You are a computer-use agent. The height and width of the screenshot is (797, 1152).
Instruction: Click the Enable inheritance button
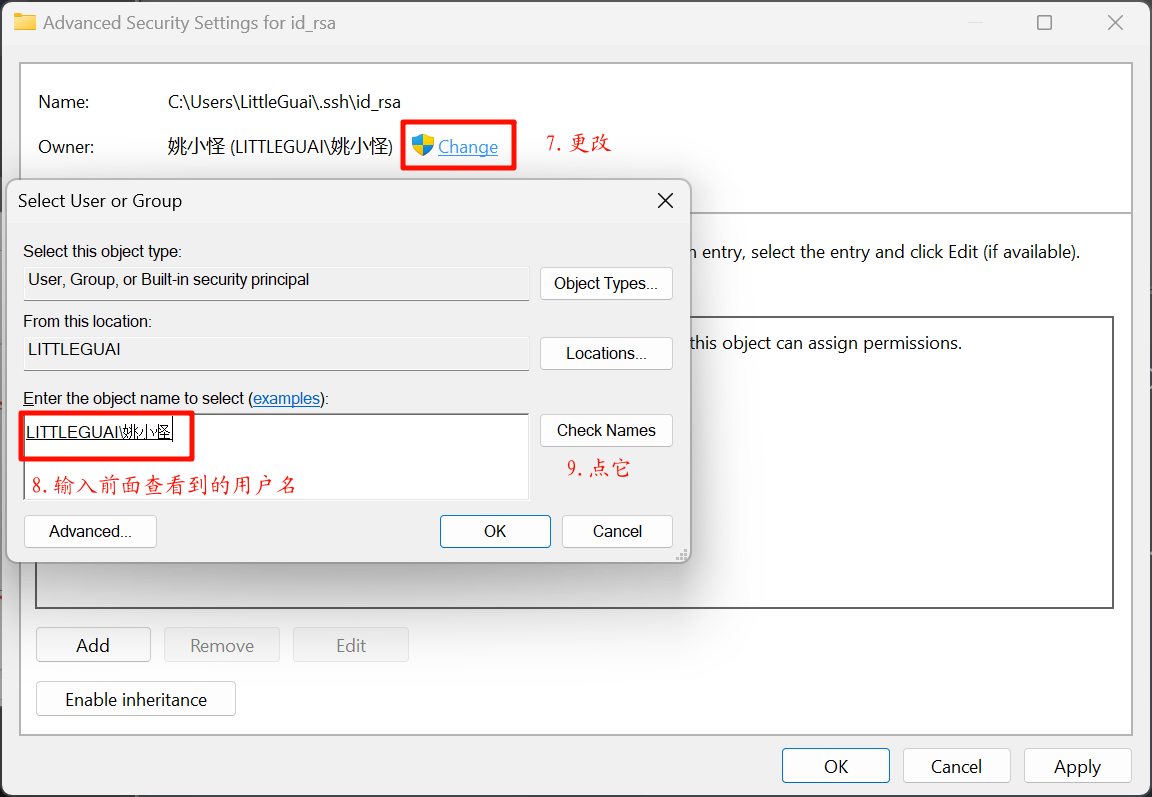136,699
